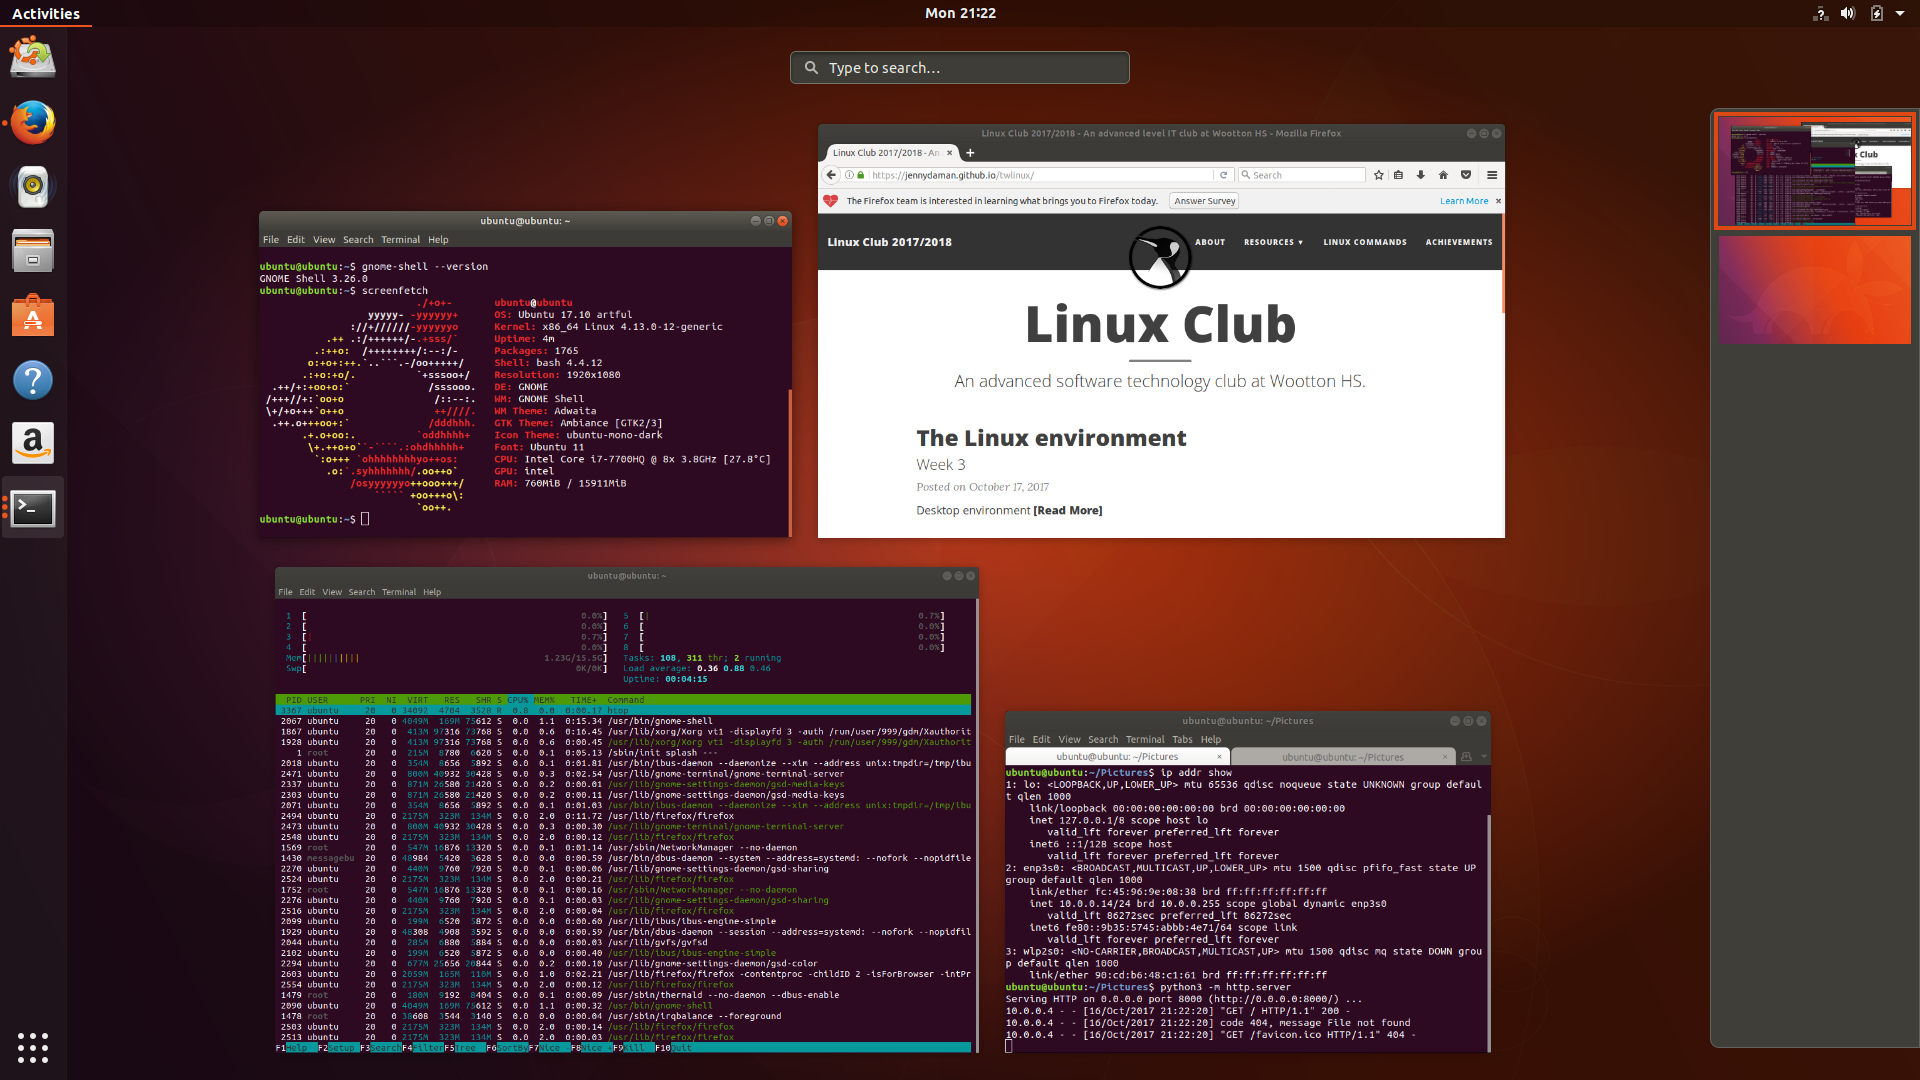Open Search menu in screenfetch terminal
This screenshot has width=1920, height=1080.
pyautogui.click(x=358, y=240)
